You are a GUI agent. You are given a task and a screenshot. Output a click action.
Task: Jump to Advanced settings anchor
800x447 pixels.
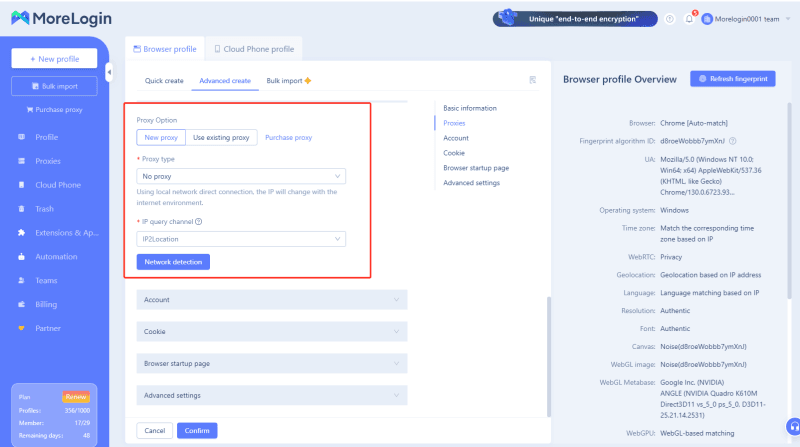pyautogui.click(x=471, y=183)
